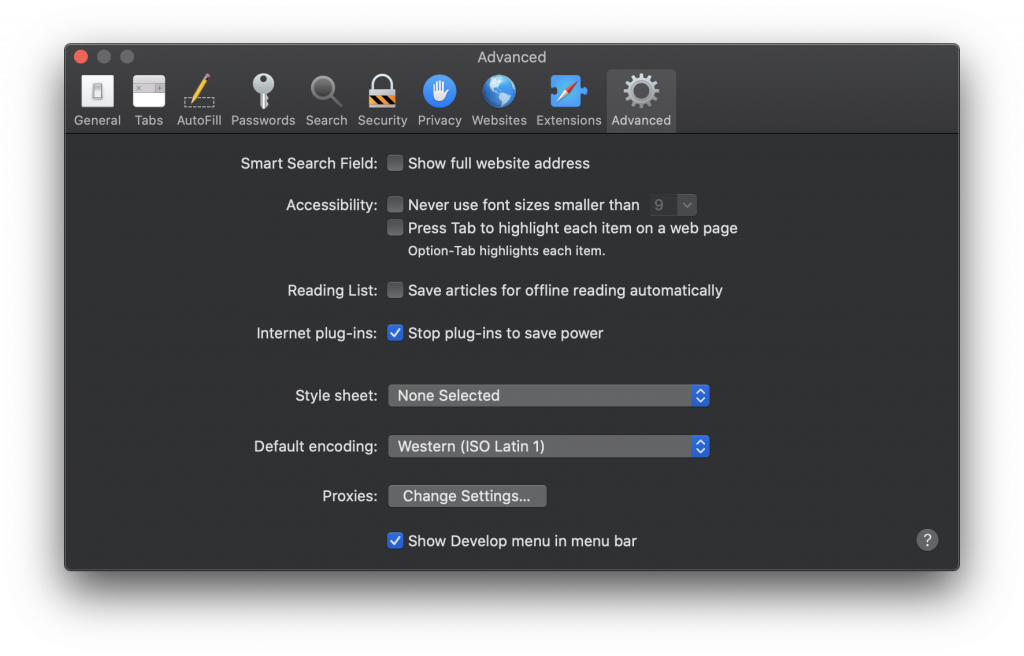This screenshot has height=656, width=1024.
Task: Disable Show Develop menu in menu bar
Action: click(x=396, y=541)
